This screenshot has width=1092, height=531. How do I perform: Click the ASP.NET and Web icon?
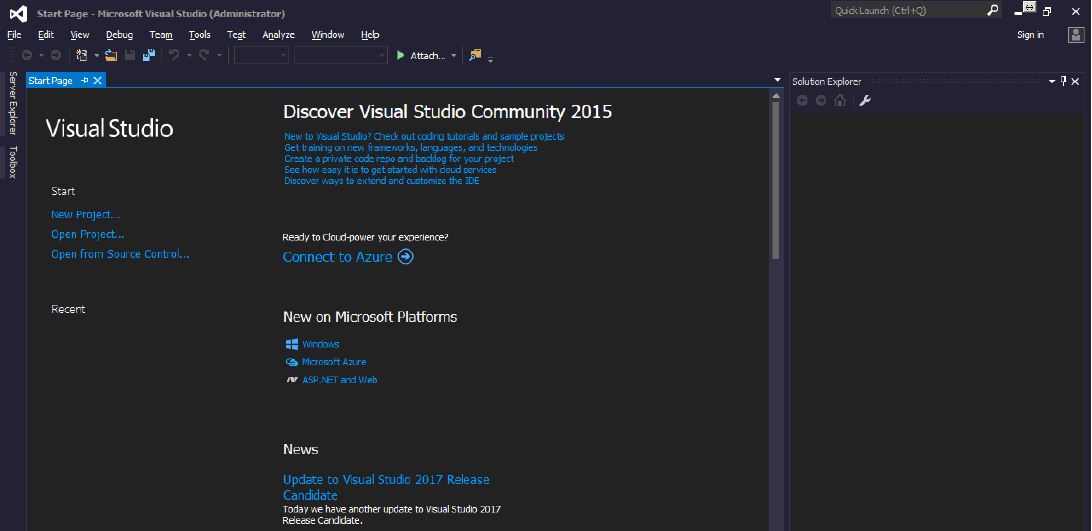(292, 380)
